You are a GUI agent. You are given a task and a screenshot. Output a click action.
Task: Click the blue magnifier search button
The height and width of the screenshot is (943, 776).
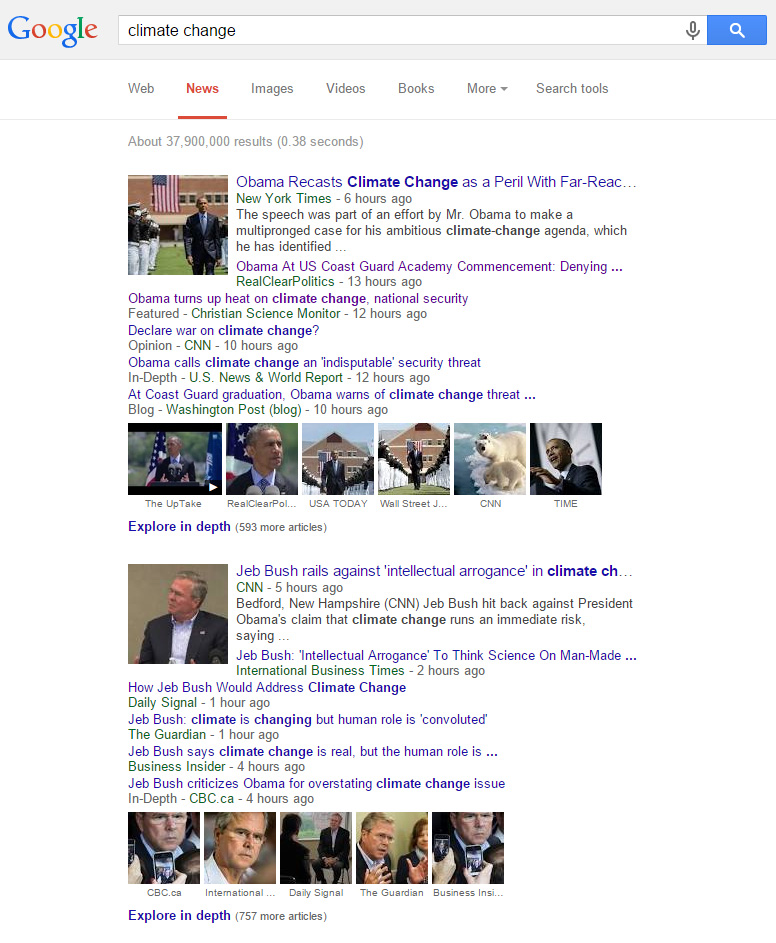pyautogui.click(x=736, y=30)
